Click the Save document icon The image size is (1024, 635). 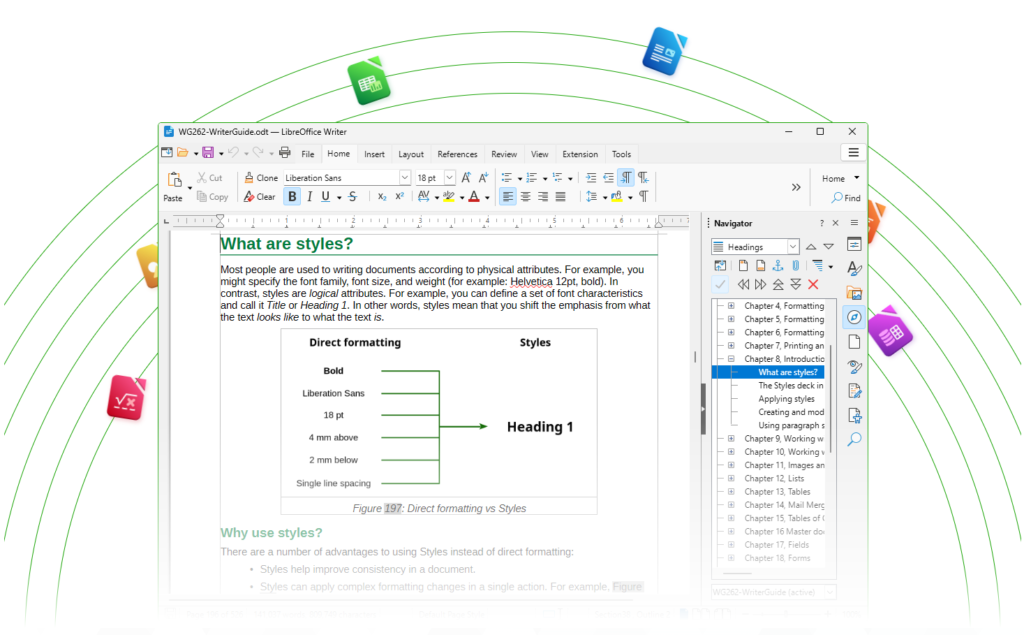click(208, 153)
